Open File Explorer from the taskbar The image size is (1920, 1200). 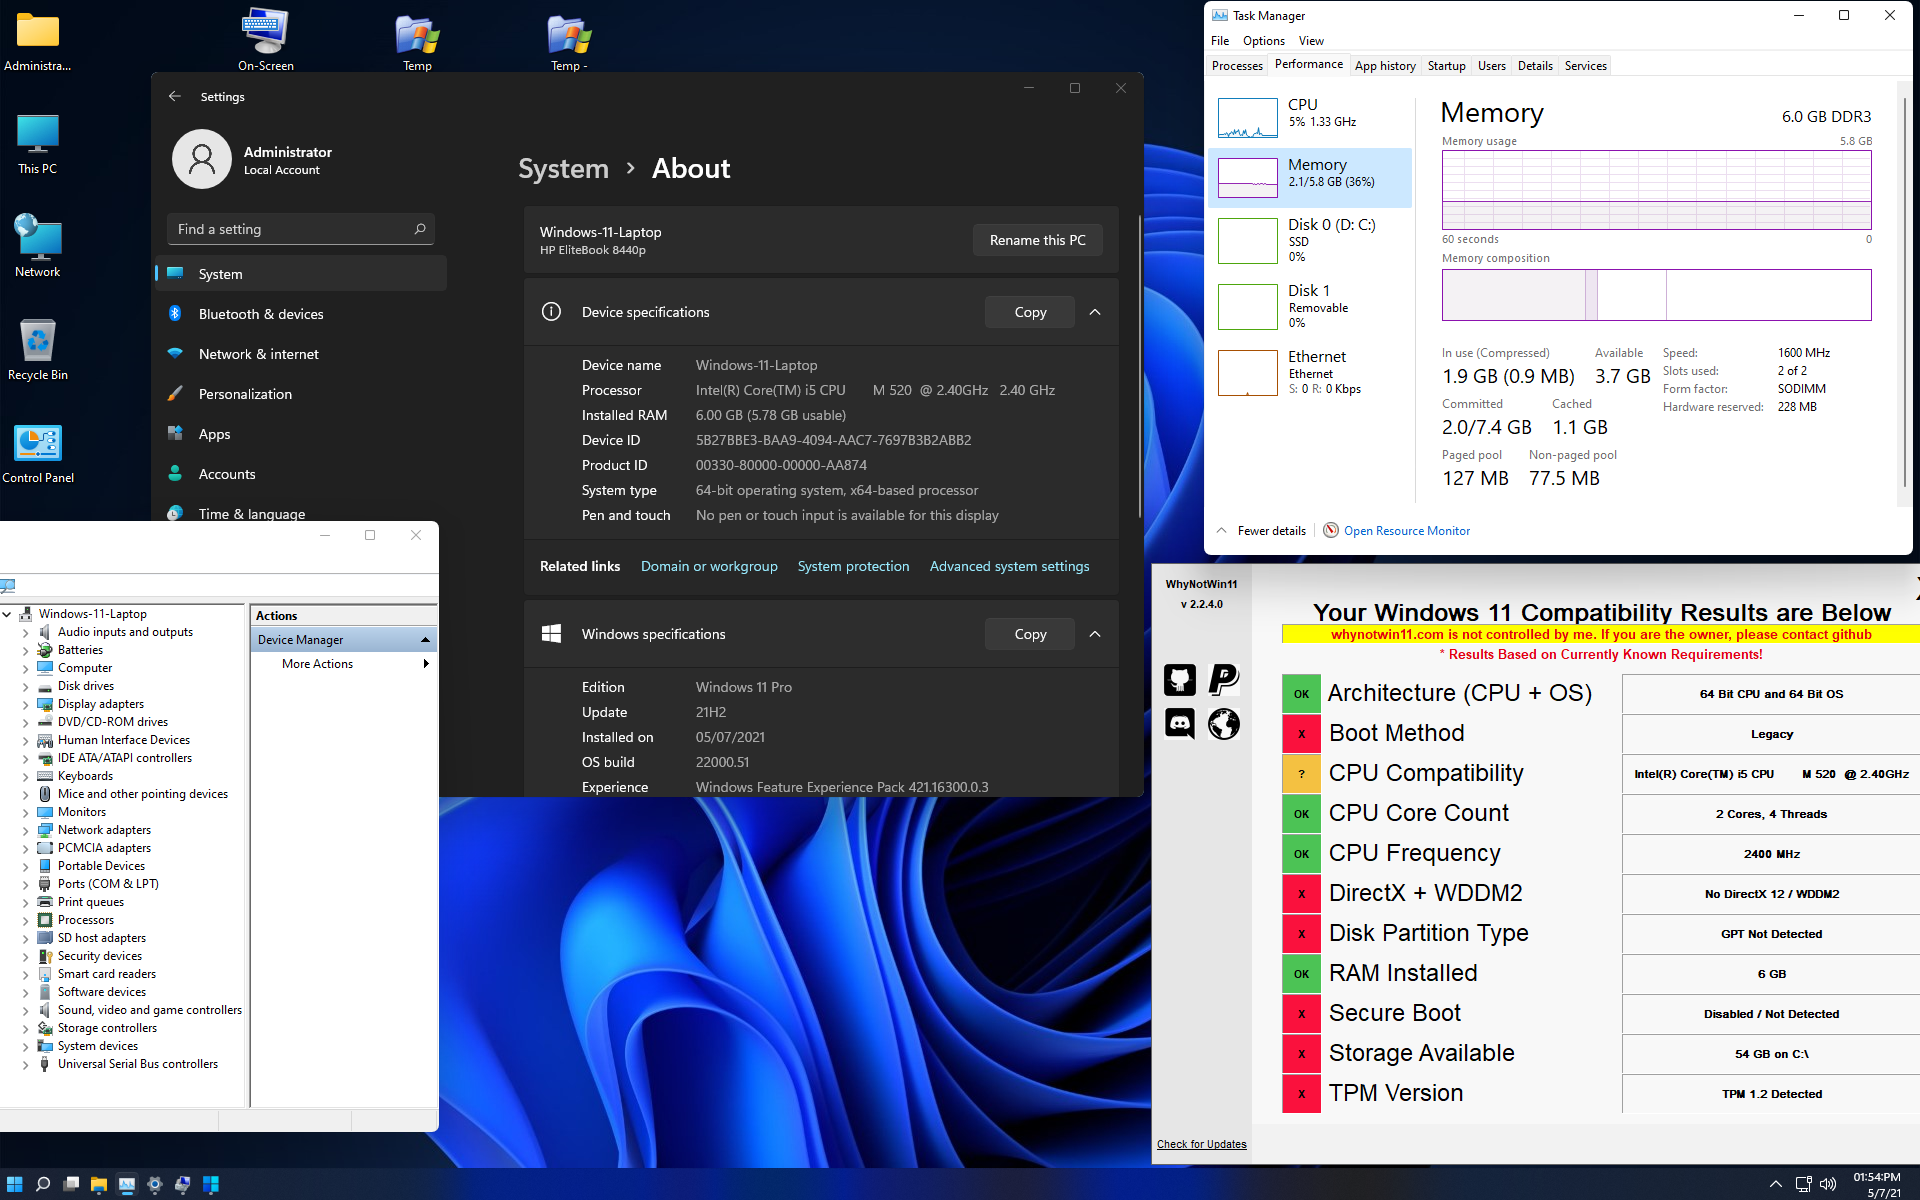(x=99, y=1184)
